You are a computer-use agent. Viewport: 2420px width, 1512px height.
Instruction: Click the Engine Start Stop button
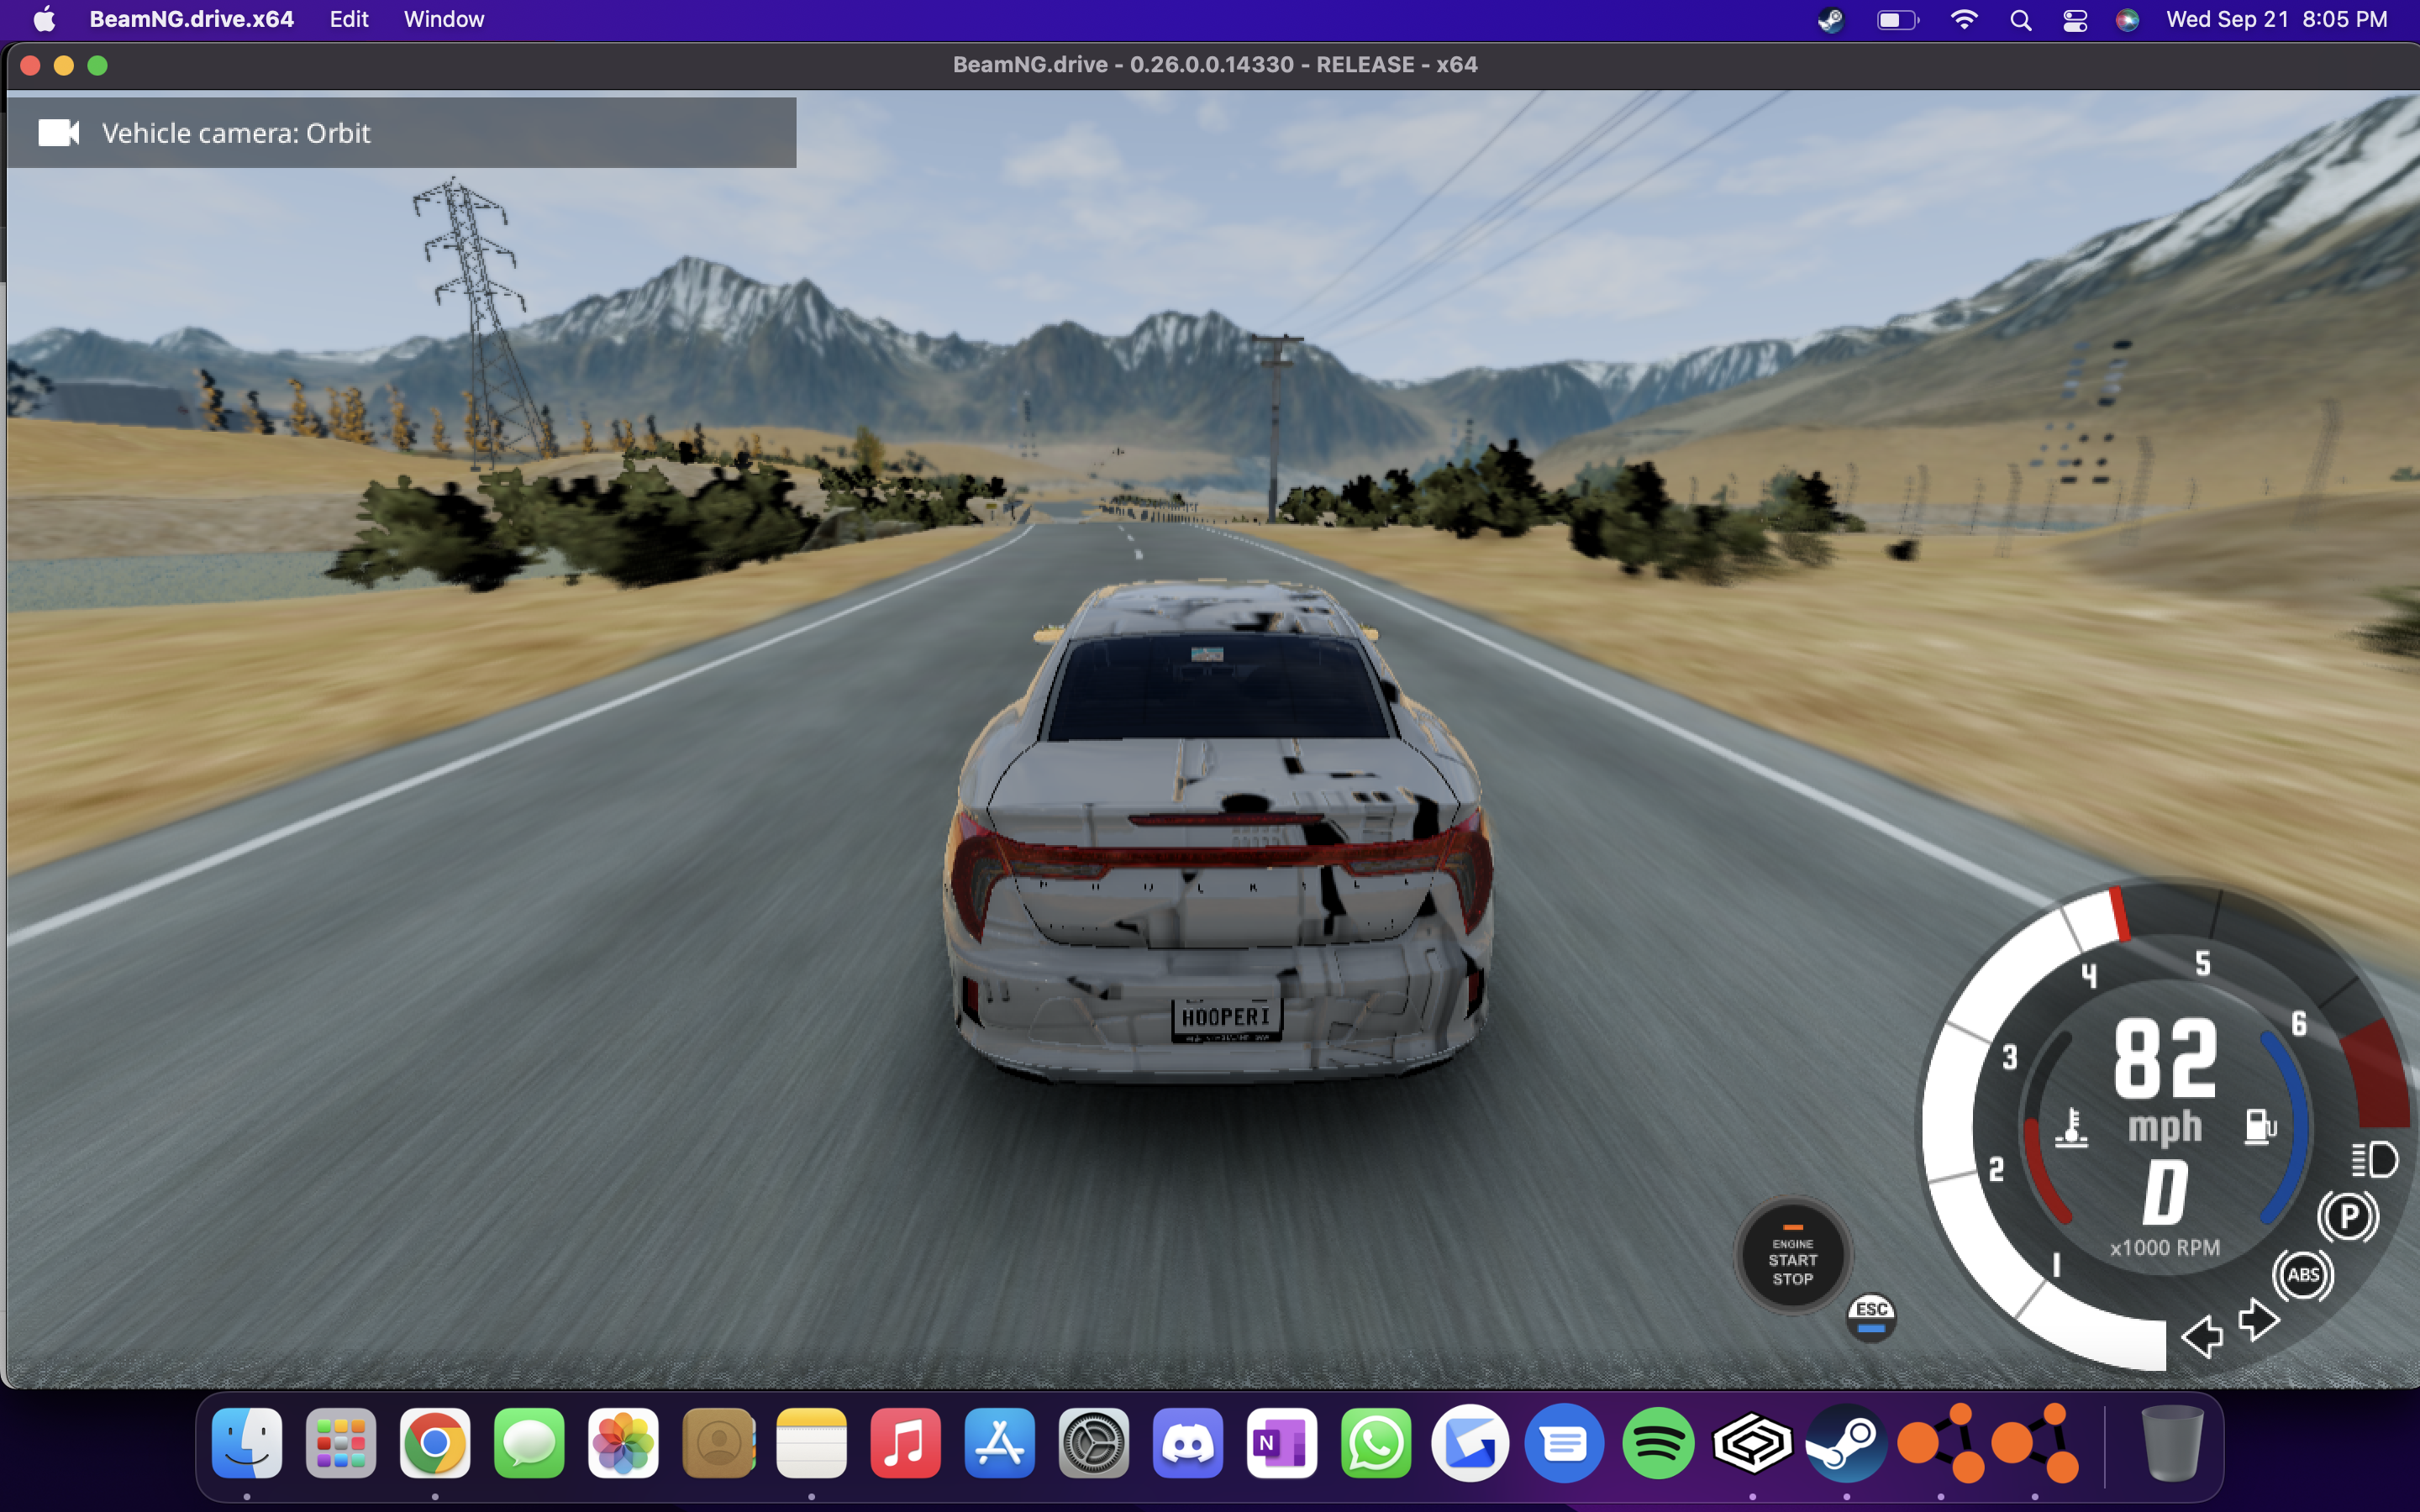[1792, 1256]
